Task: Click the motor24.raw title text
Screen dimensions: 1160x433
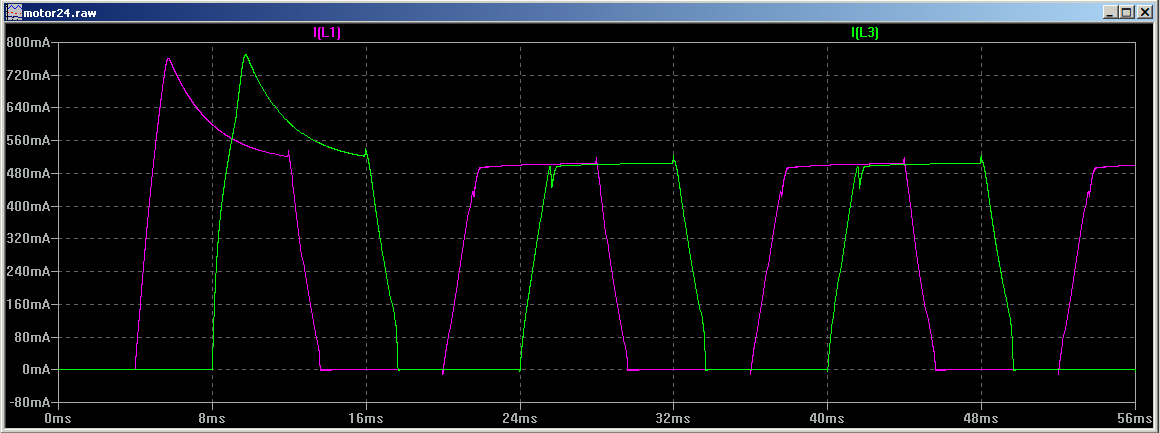Action: 59,13
